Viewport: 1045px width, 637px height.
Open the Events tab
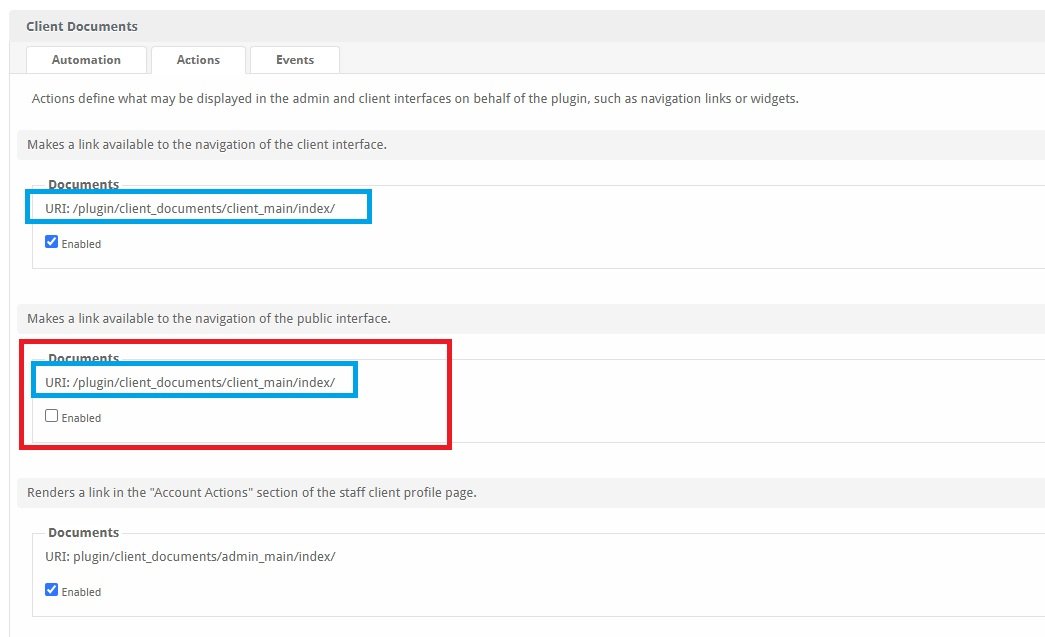point(295,60)
